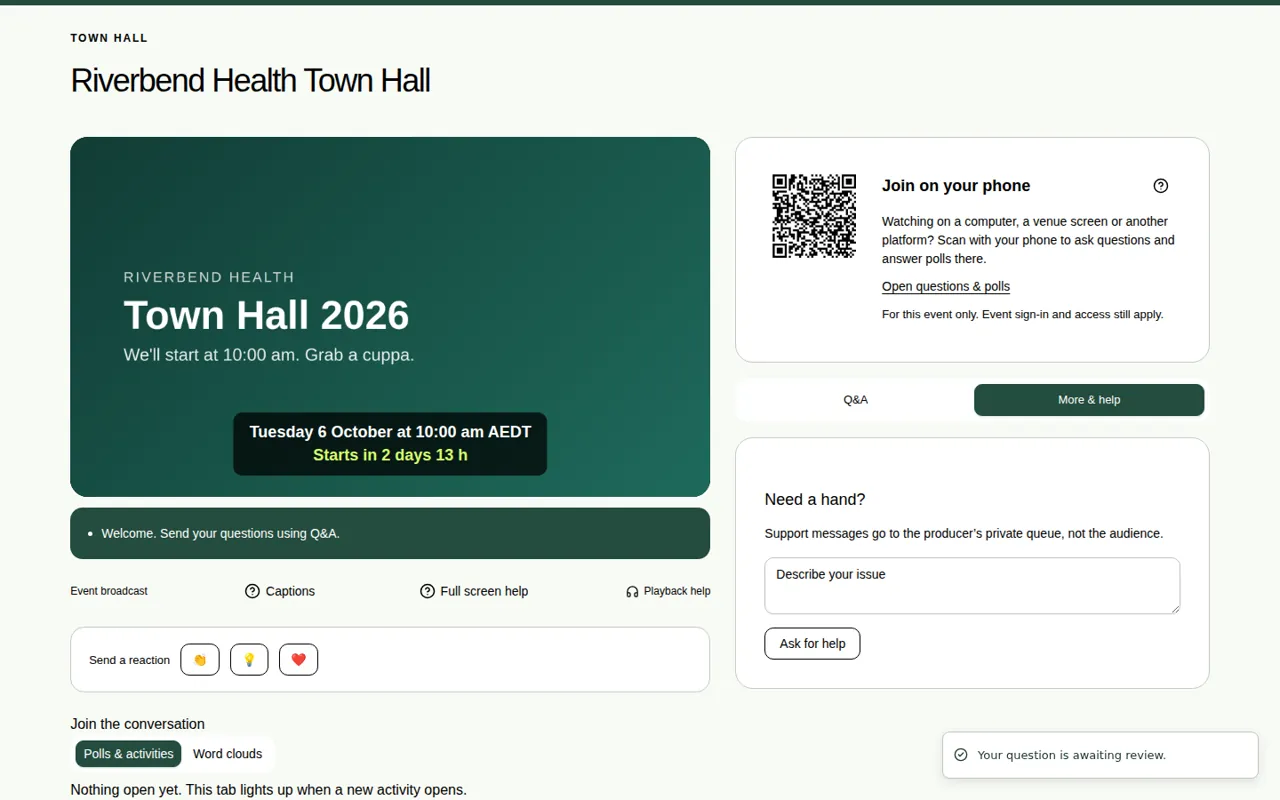The width and height of the screenshot is (1280, 800).
Task: Follow the Open questions & polls link
Action: click(x=946, y=287)
